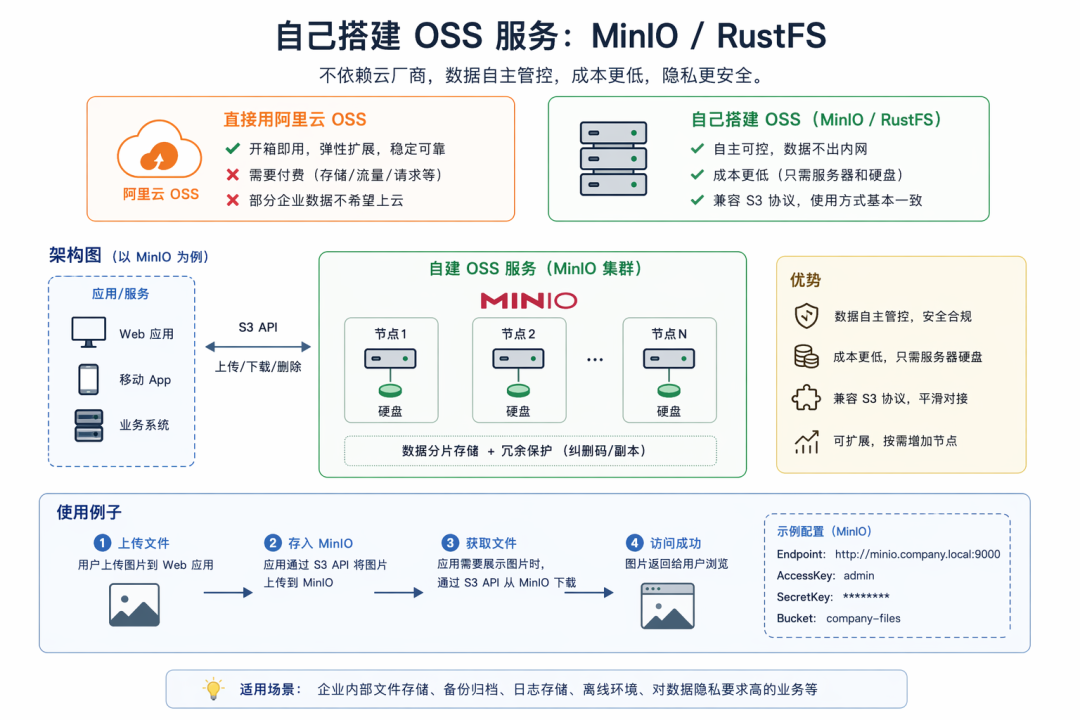This screenshot has height=720, width=1080.
Task: Click the puzzle piece icon beside 兼容 S3 协议
Action: pos(806,398)
